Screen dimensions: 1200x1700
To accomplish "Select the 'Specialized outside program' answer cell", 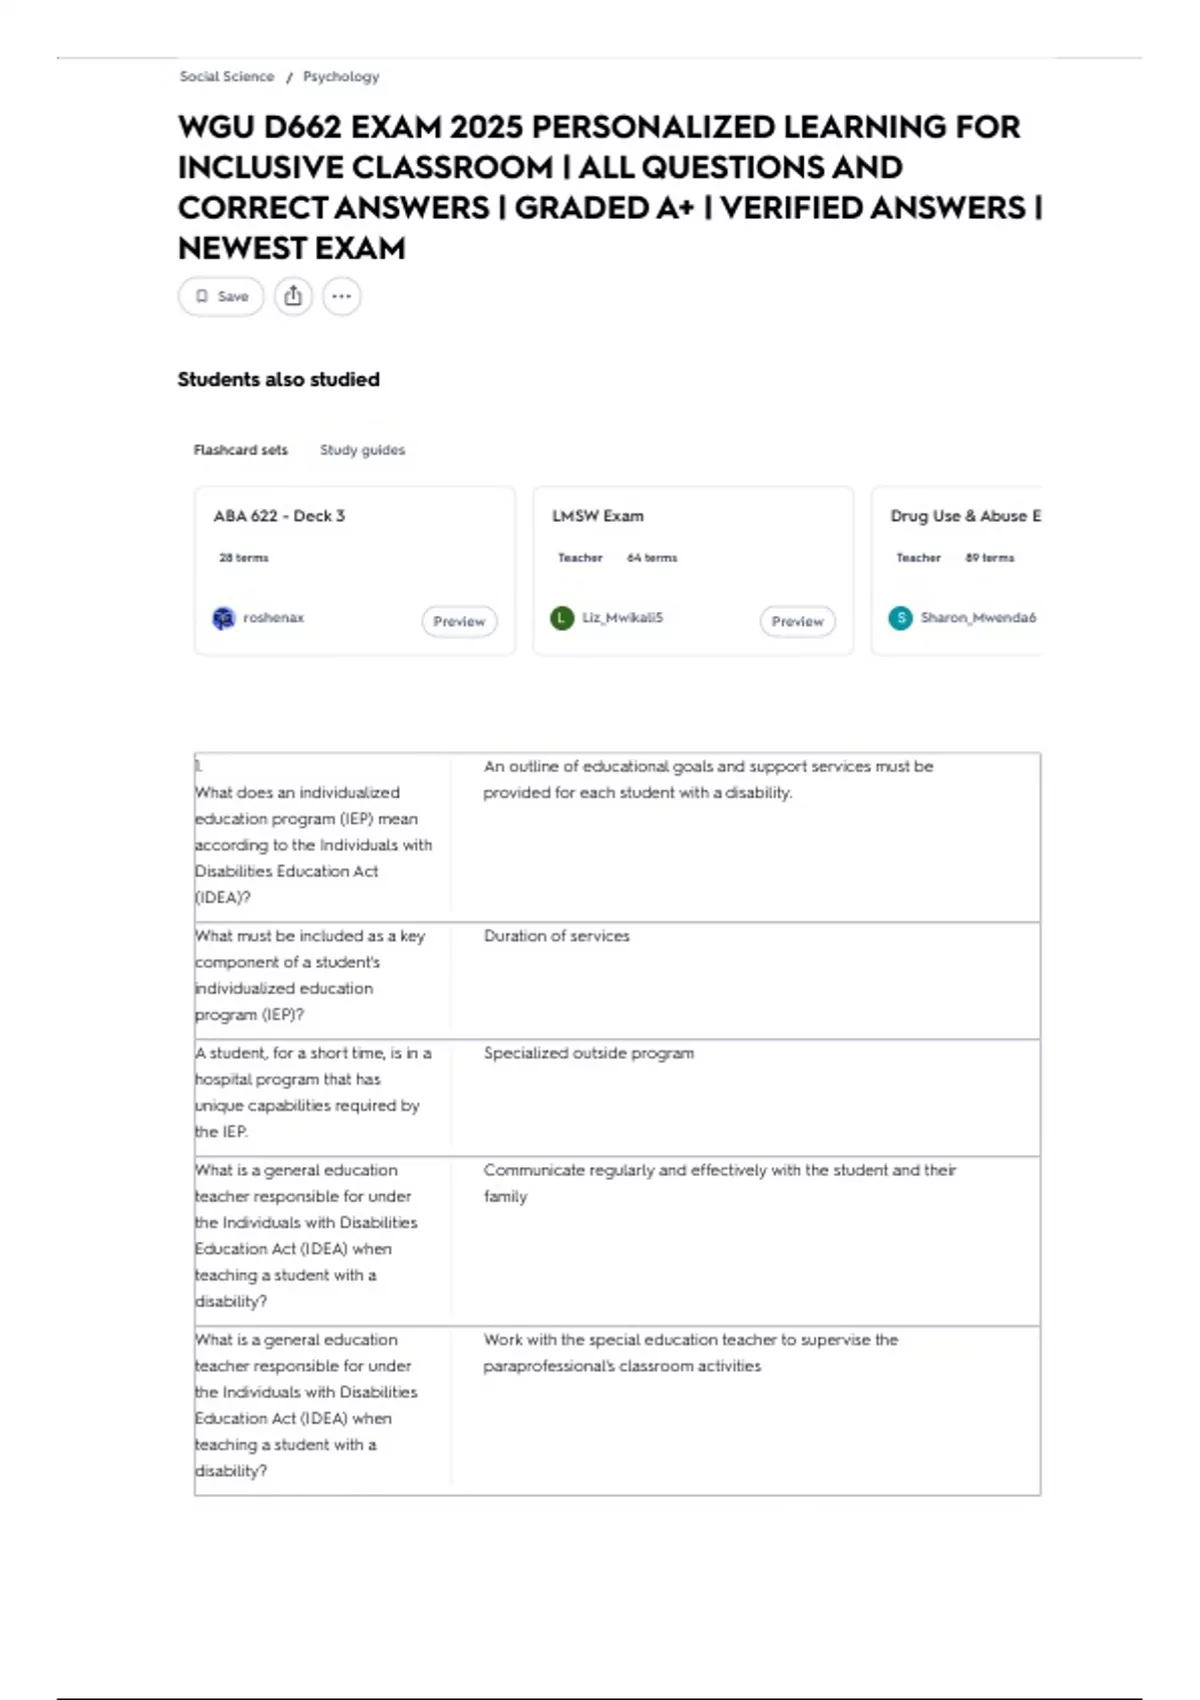I will point(589,1053).
